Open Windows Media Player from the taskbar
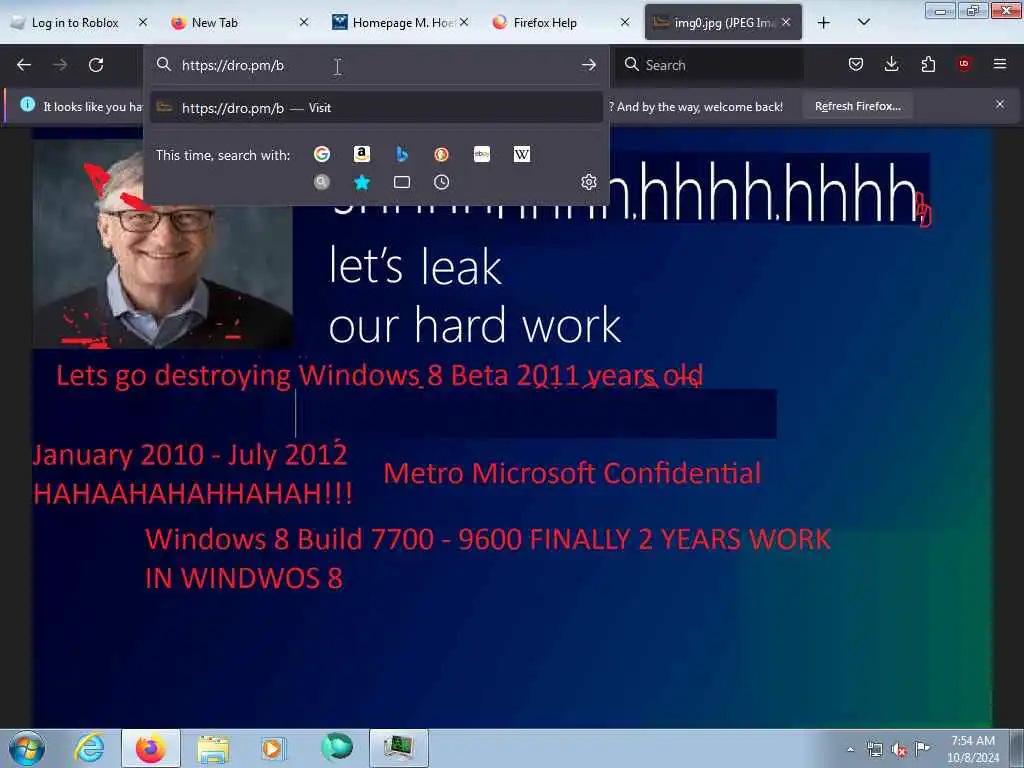 [274, 748]
